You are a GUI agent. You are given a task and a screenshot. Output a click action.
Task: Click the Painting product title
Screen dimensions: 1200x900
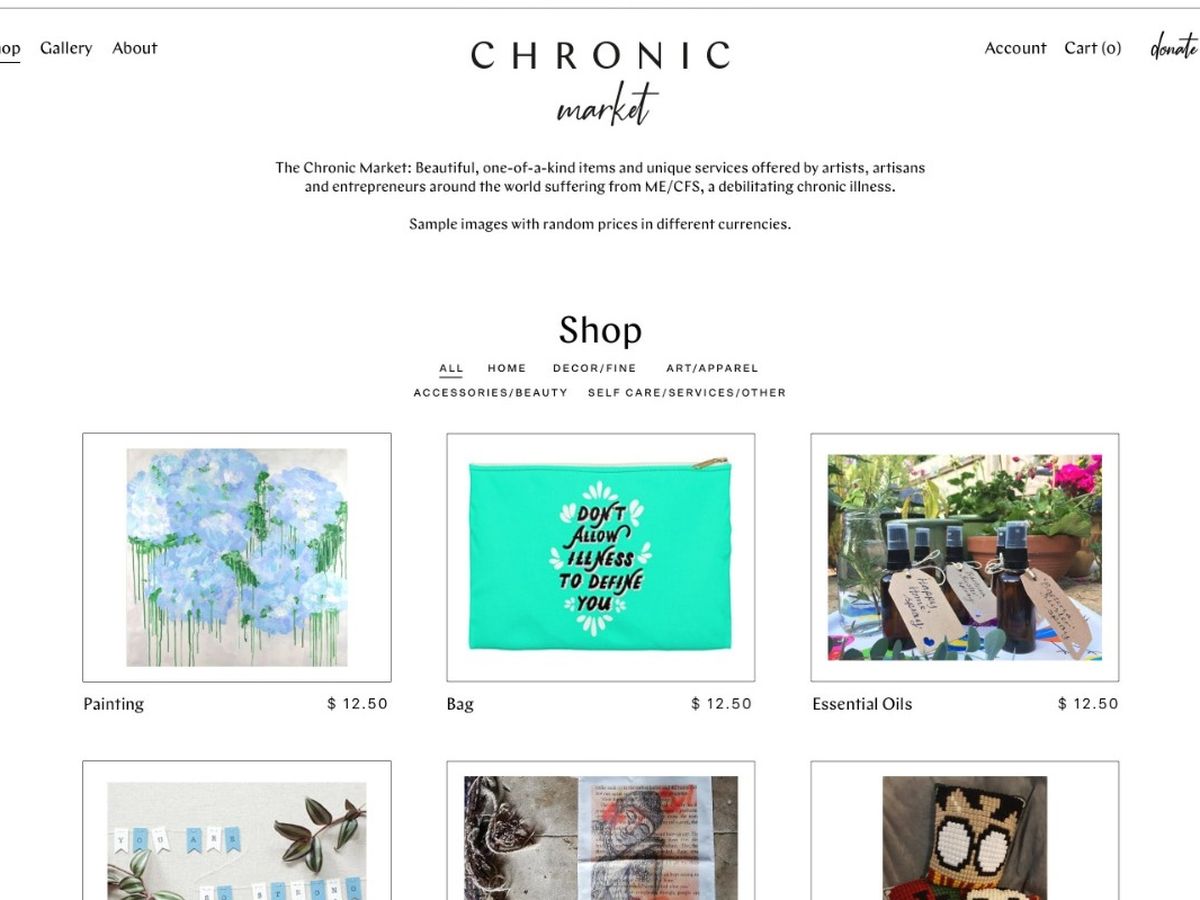[x=114, y=704]
